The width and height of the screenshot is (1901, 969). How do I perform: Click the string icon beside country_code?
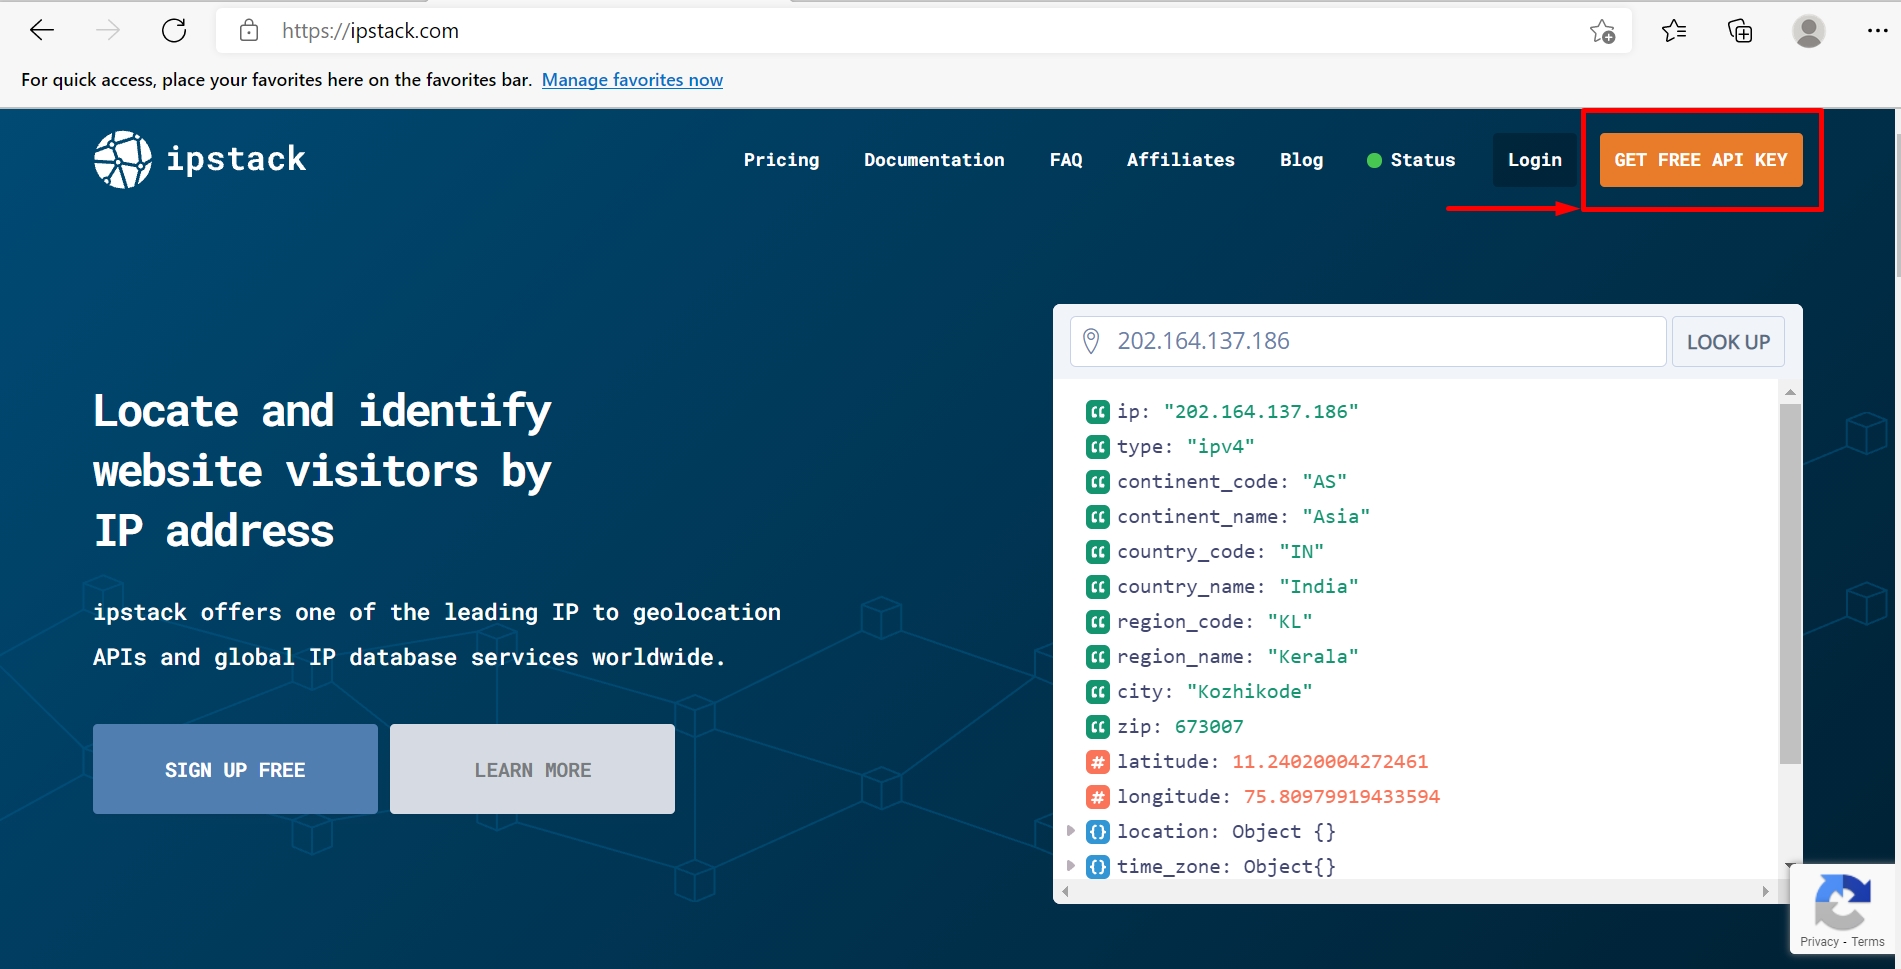click(1098, 552)
